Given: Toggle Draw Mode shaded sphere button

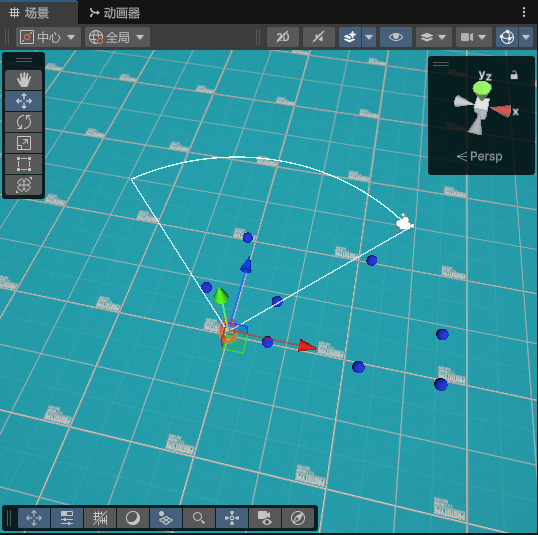Looking at the screenshot, I should [133, 518].
